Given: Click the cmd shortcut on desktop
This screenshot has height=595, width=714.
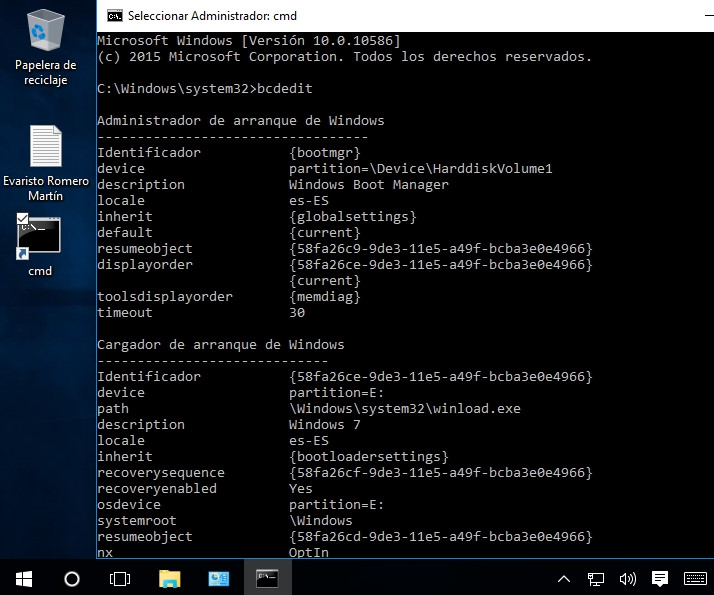Looking at the screenshot, I should pyautogui.click(x=40, y=237).
